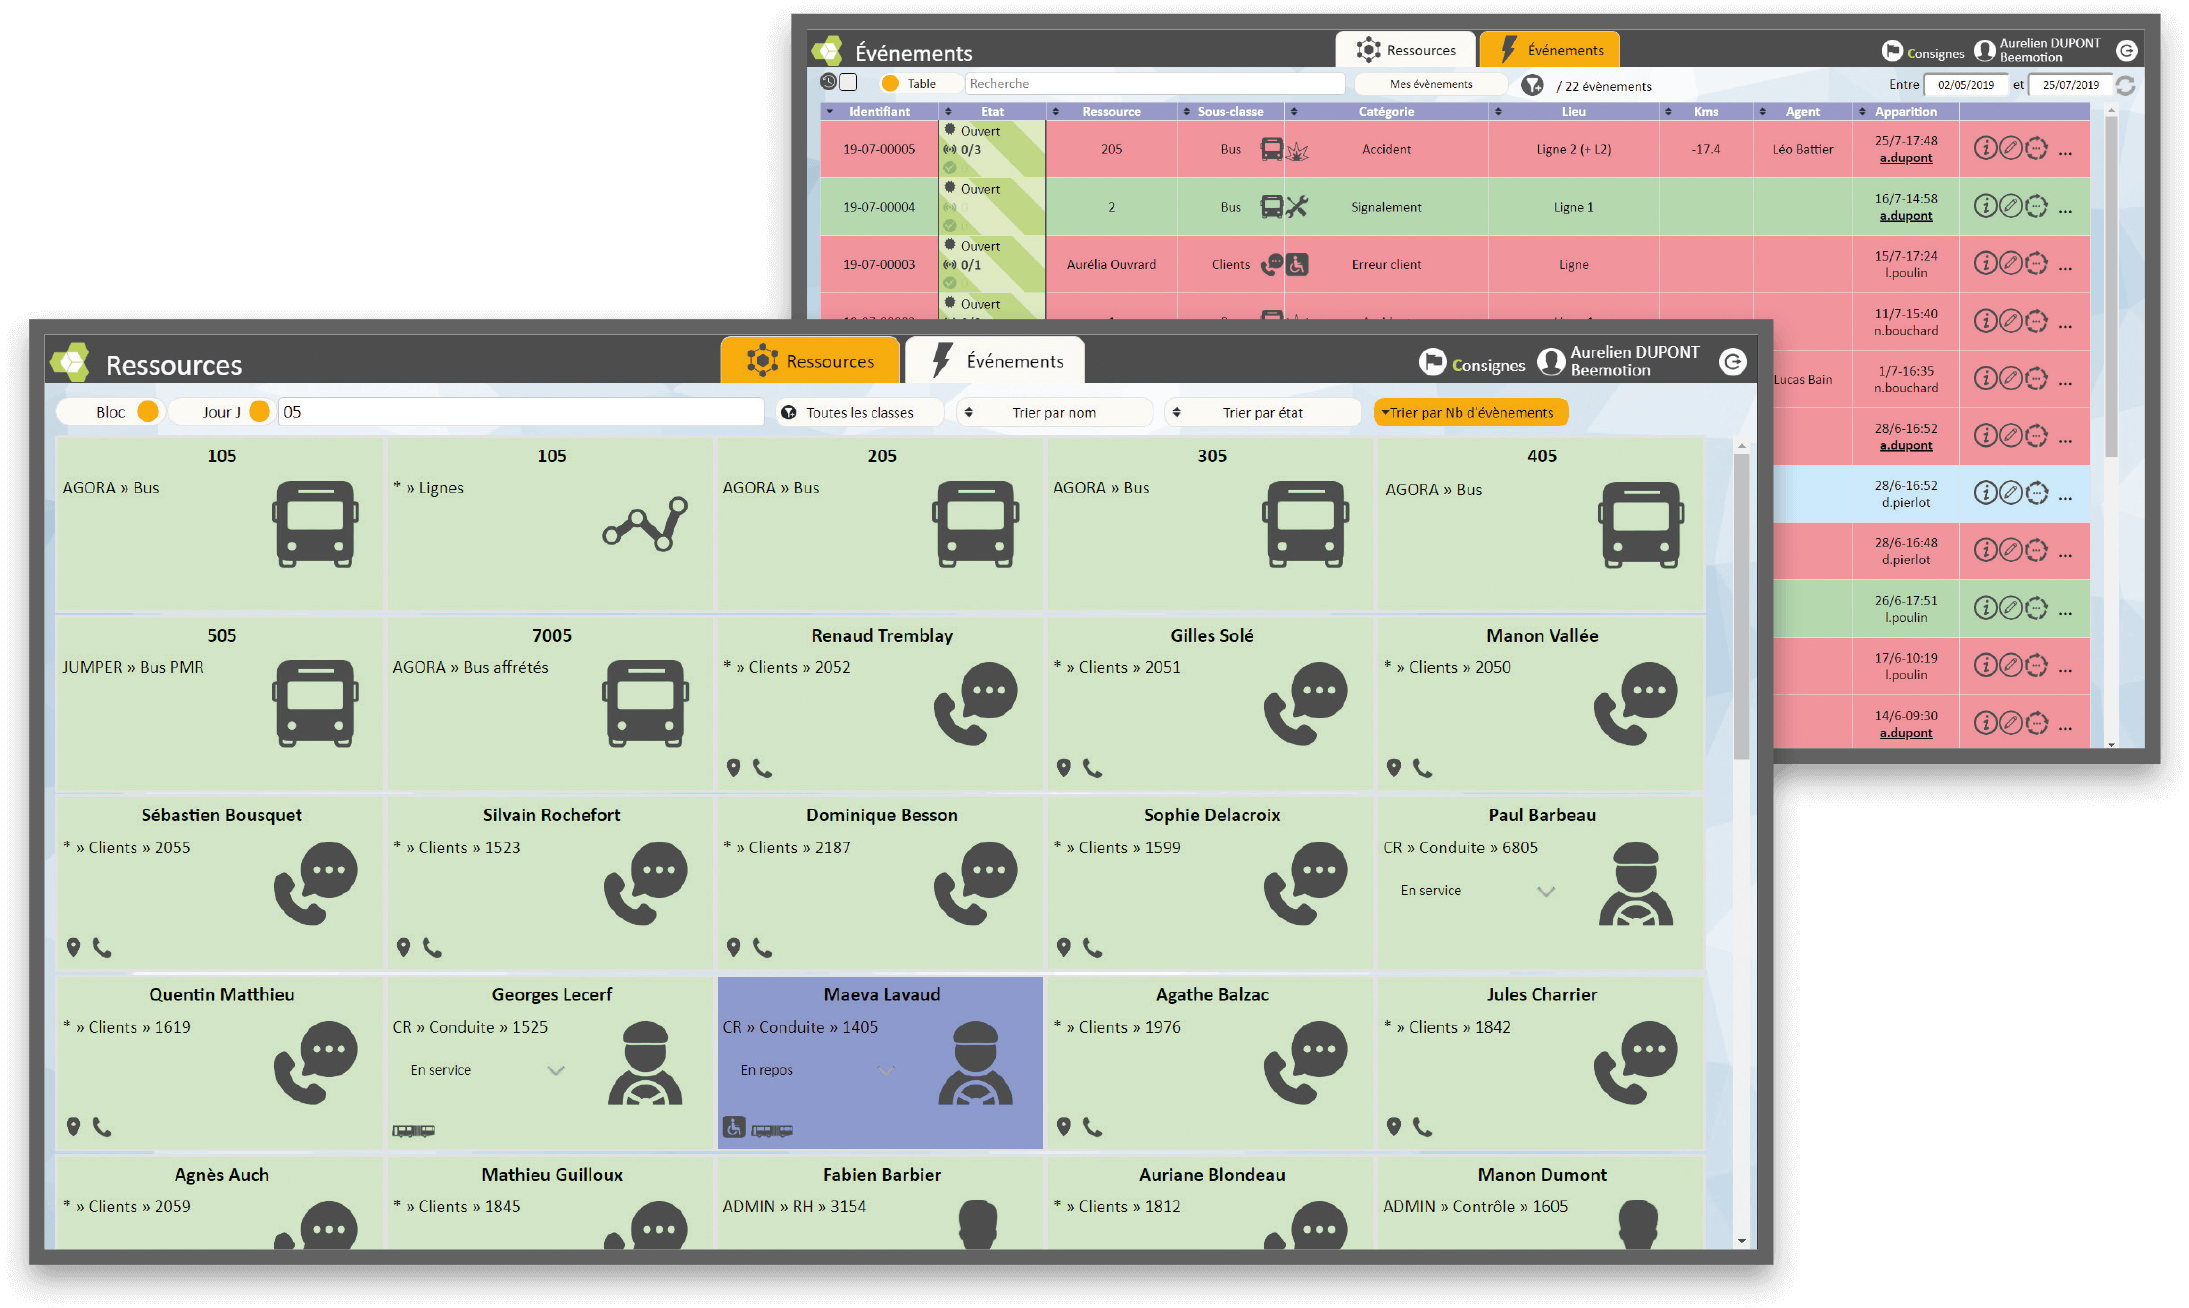Click history clock icon in Événements toolbar
This screenshot has height=1308, width=2189.
[829, 82]
